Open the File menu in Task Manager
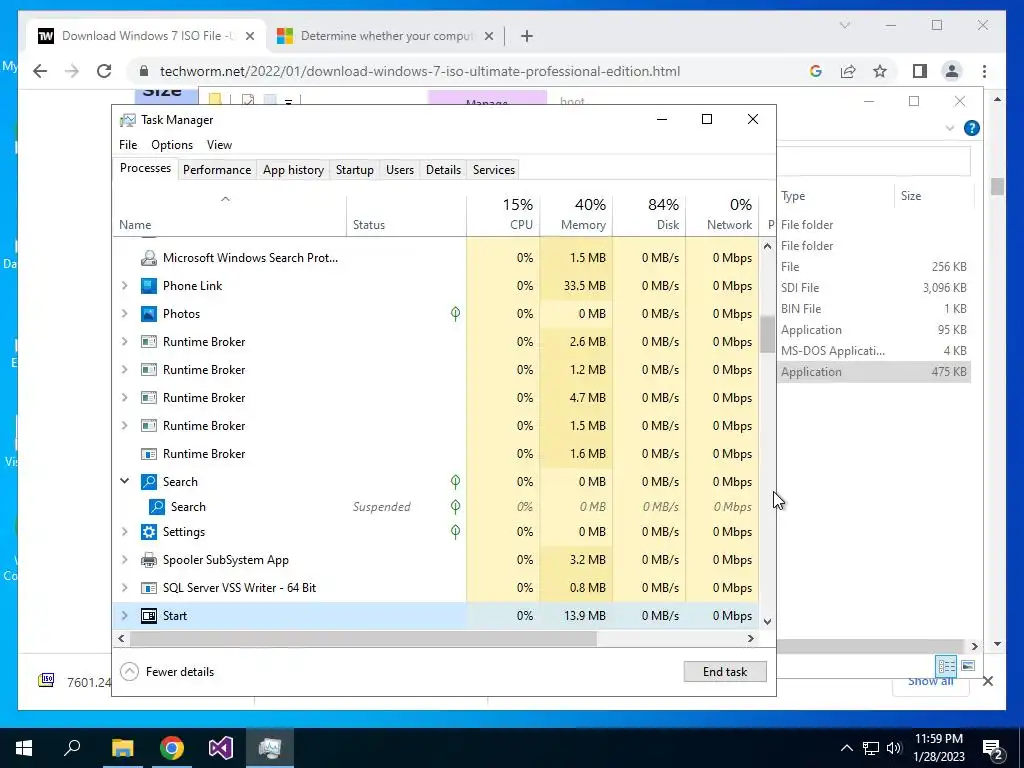The width and height of the screenshot is (1024, 768). click(x=128, y=145)
